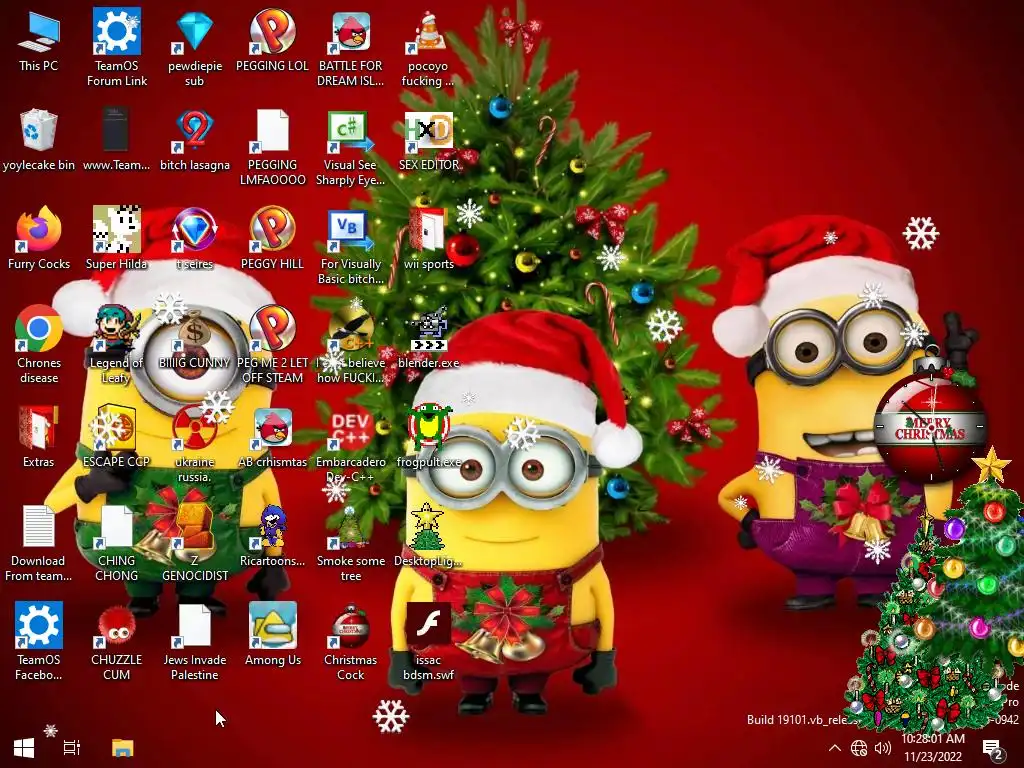Open the DesktopLig... Christmas tree icon
This screenshot has width=1024, height=768.
pyautogui.click(x=428, y=536)
